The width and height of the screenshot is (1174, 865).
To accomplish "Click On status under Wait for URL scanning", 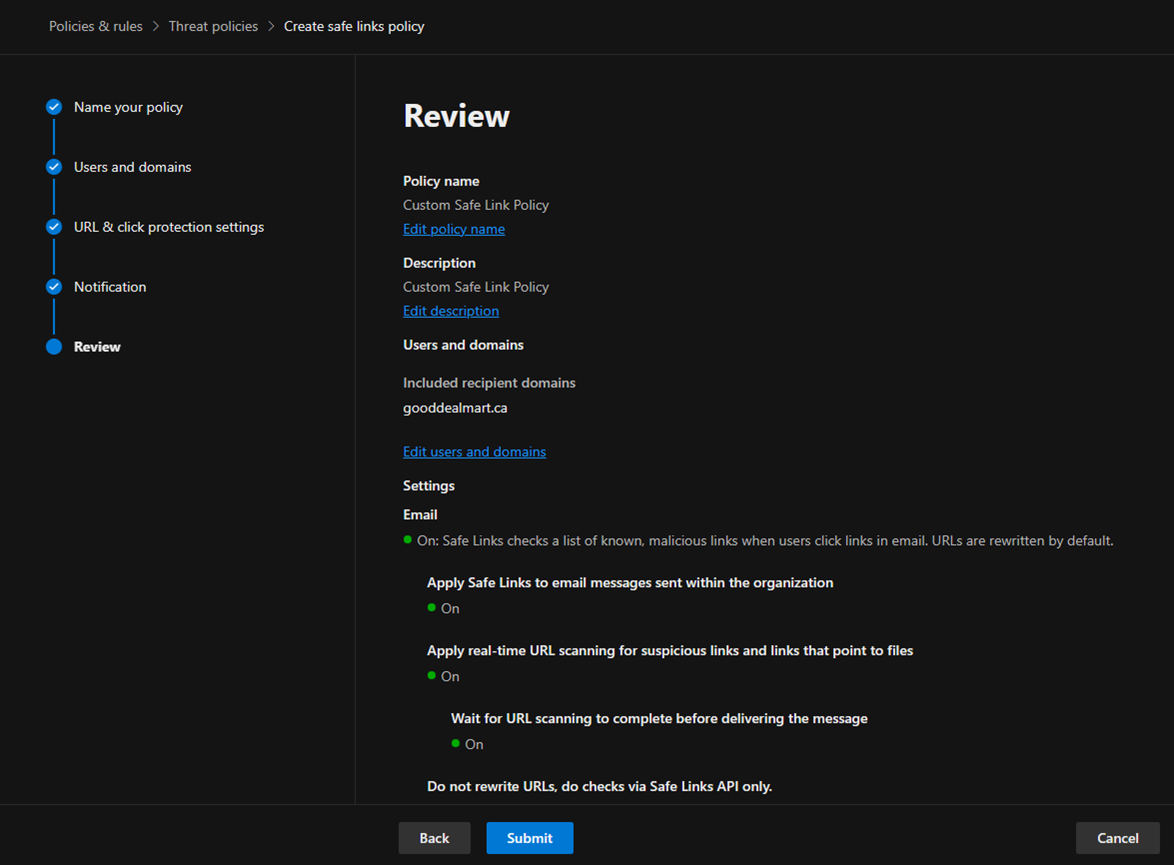I will click(468, 744).
